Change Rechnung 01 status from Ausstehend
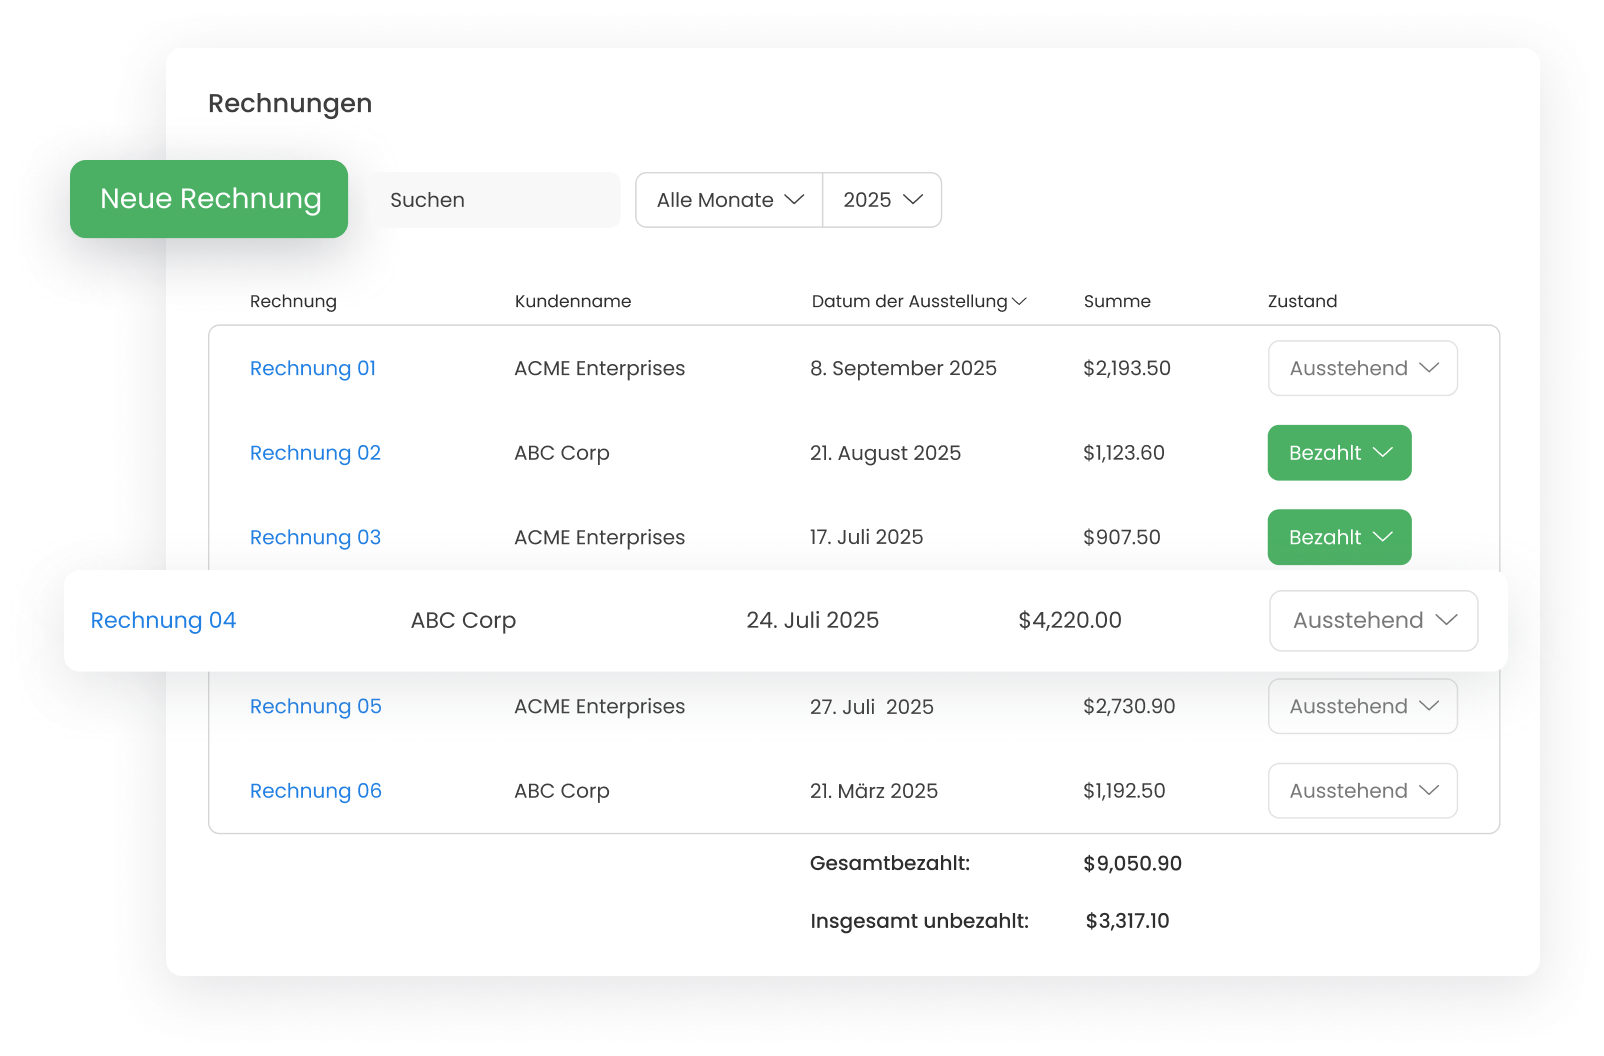 pyautogui.click(x=1362, y=368)
